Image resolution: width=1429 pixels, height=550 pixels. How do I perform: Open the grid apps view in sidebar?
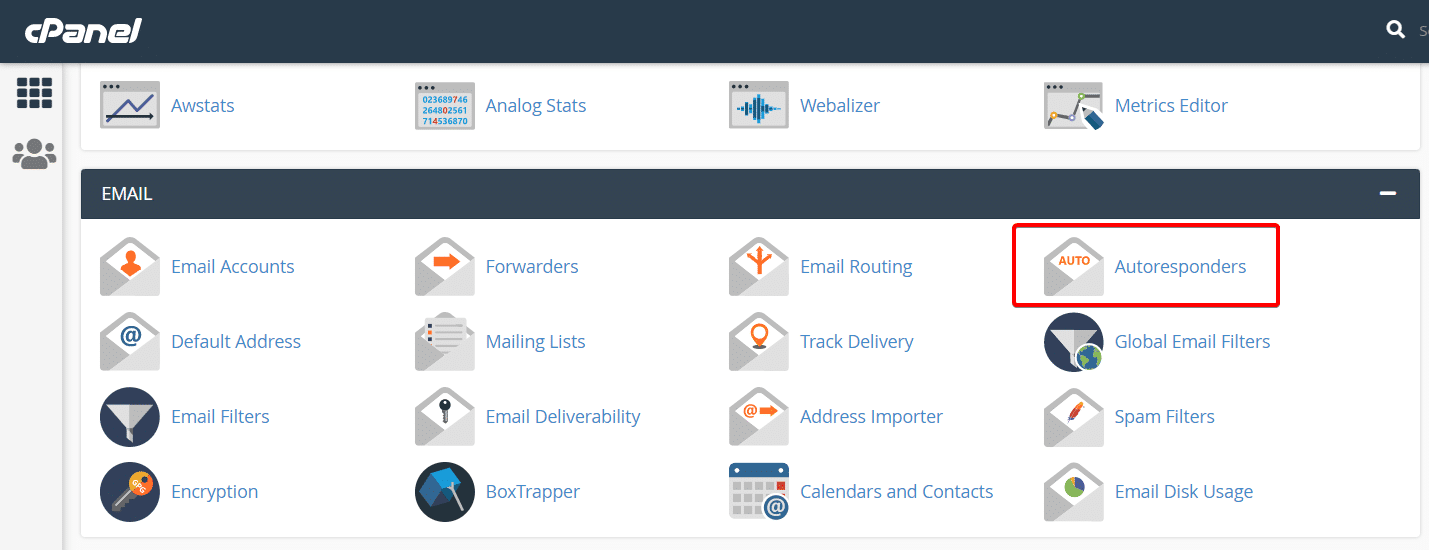coord(34,93)
